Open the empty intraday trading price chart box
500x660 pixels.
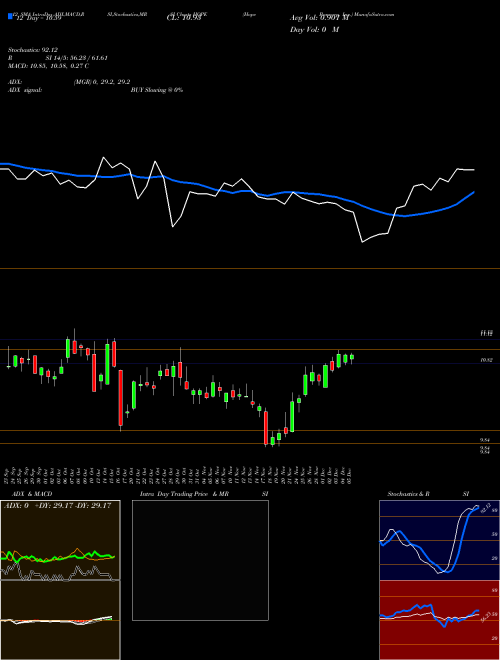click(200, 560)
